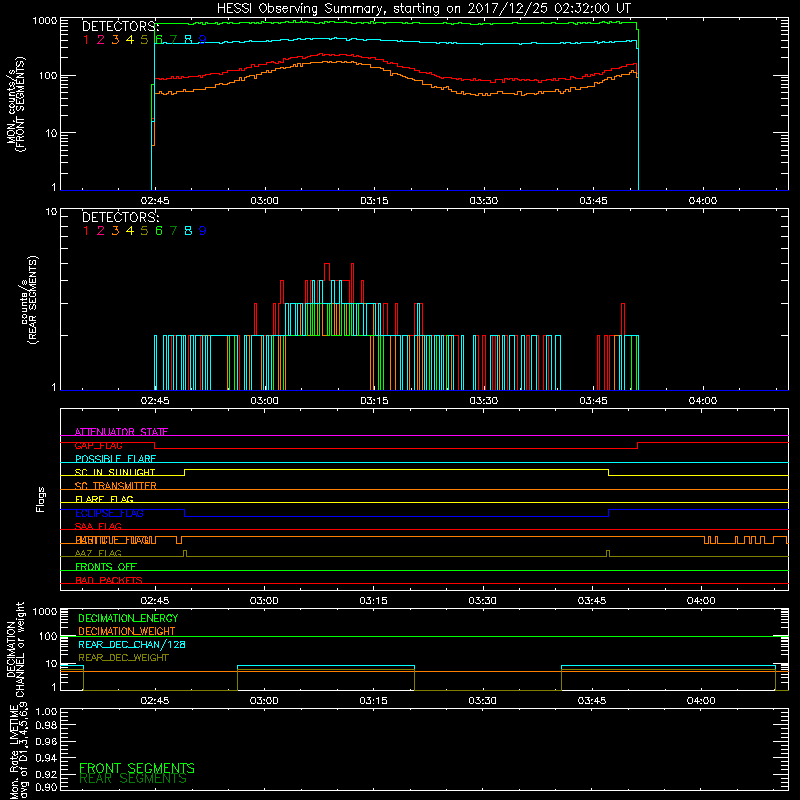The height and width of the screenshot is (800, 800).
Task: Click the MON. counts/s front segments axis title
Action: coord(15,104)
